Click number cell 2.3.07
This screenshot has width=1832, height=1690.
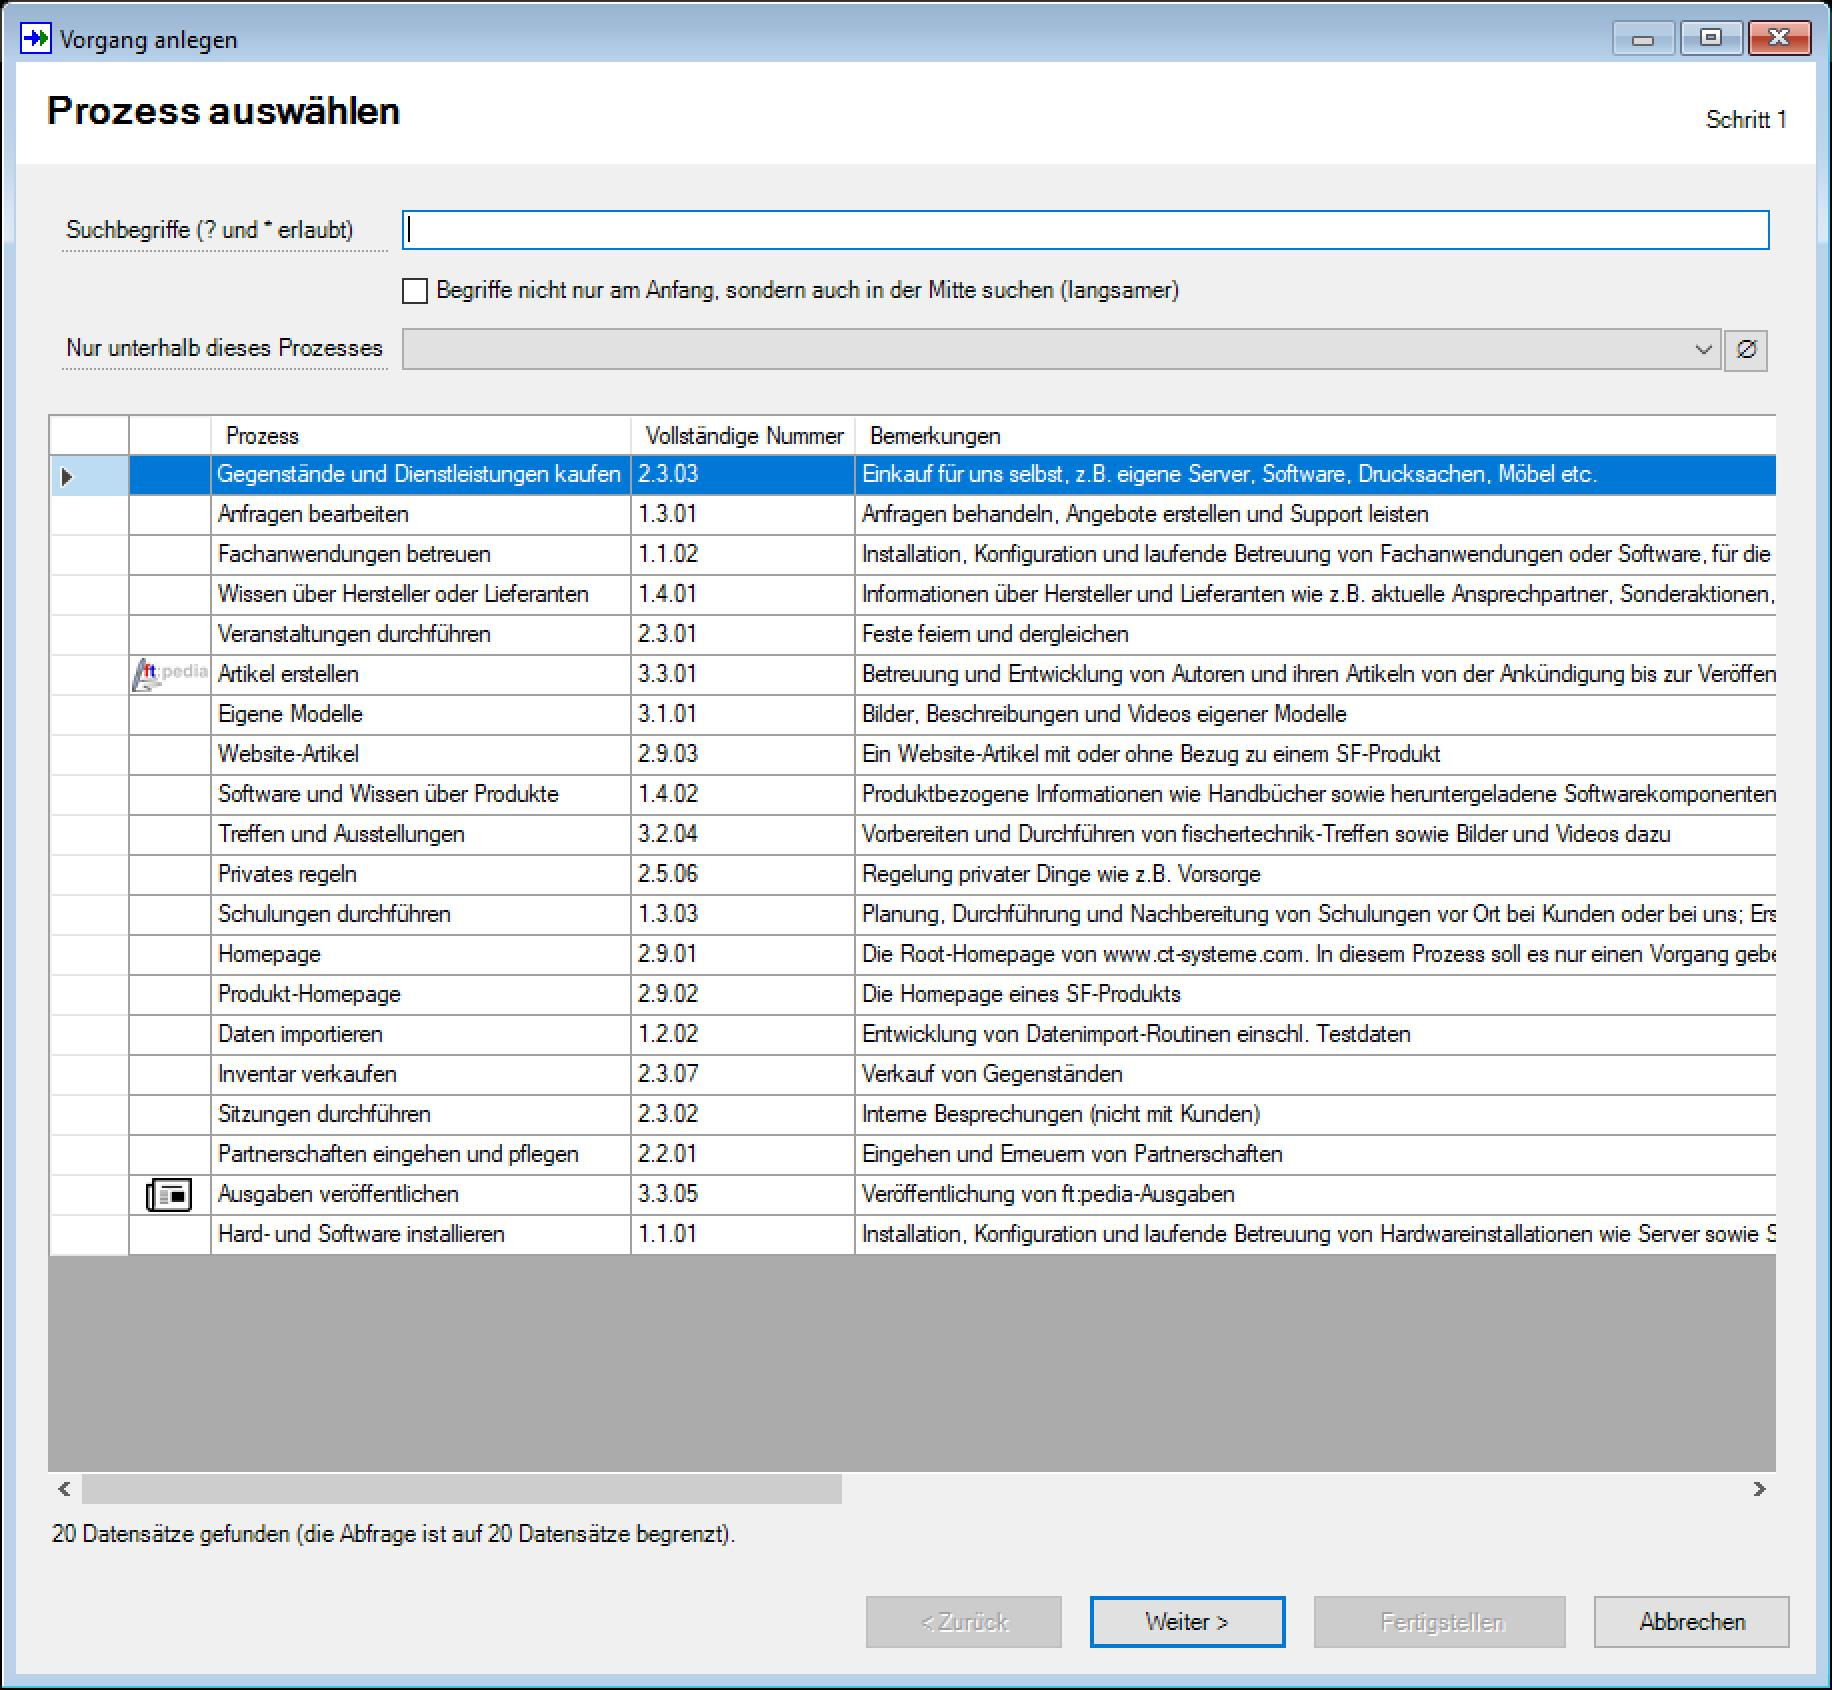click(743, 1075)
